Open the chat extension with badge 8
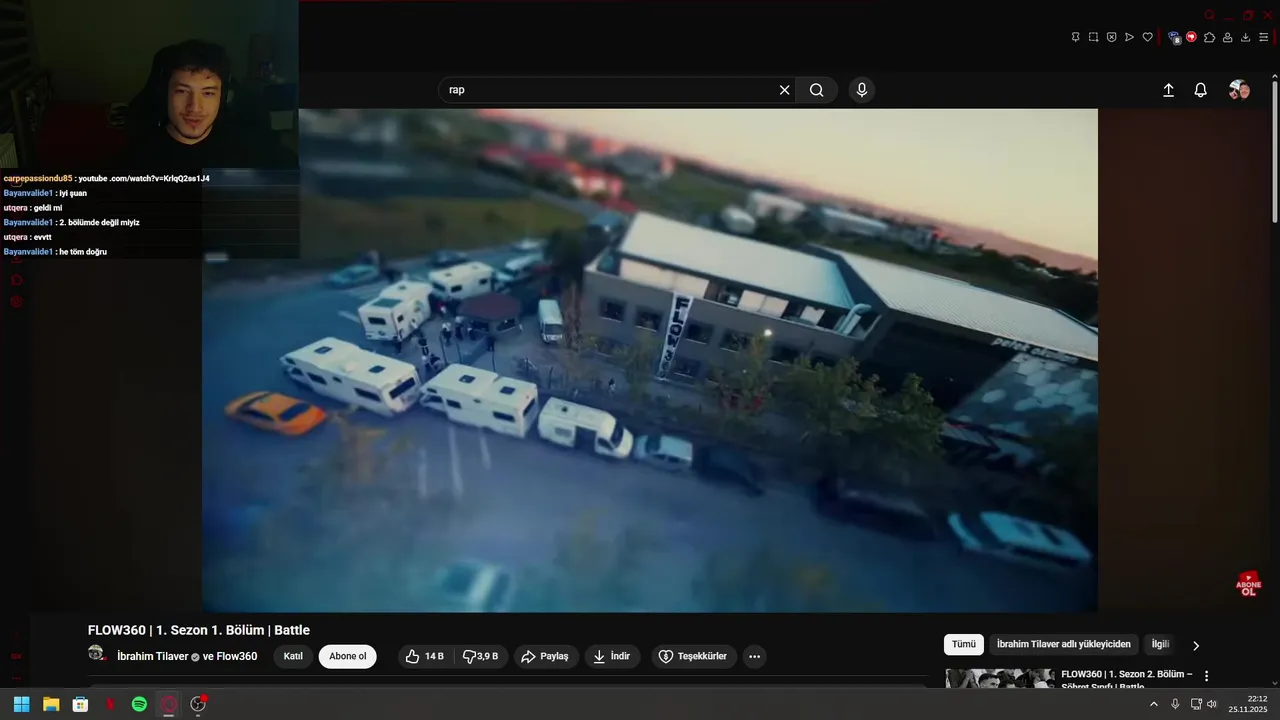Image resolution: width=1280 pixels, height=720 pixels. pos(1174,37)
